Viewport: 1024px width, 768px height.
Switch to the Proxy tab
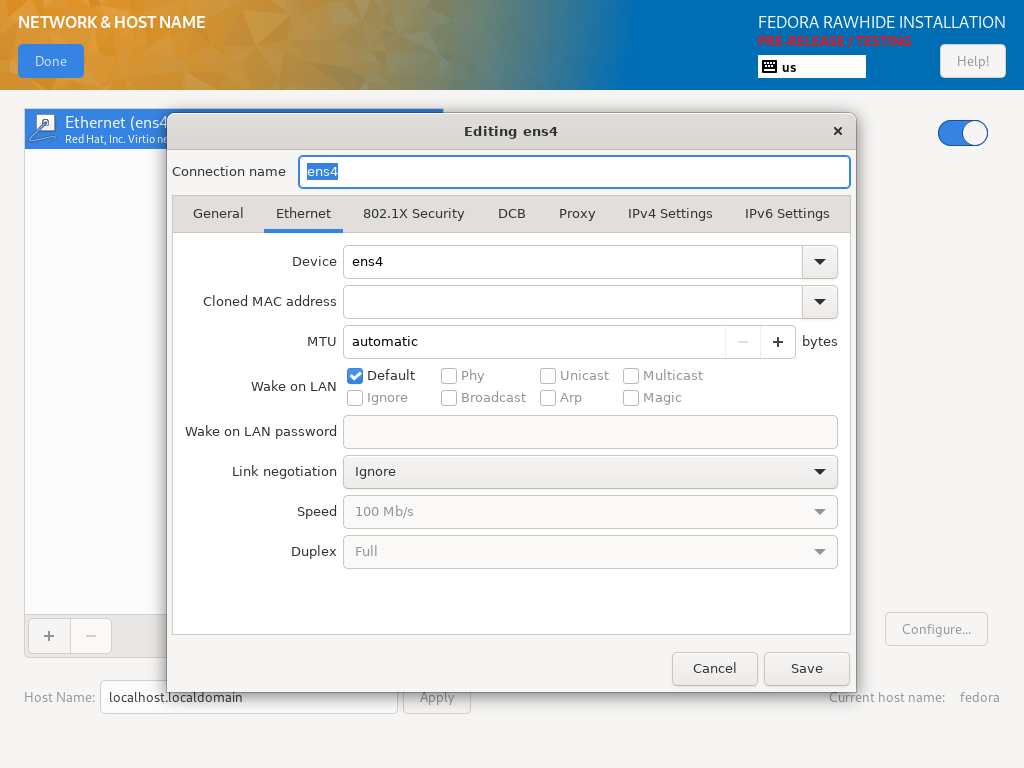pyautogui.click(x=577, y=214)
